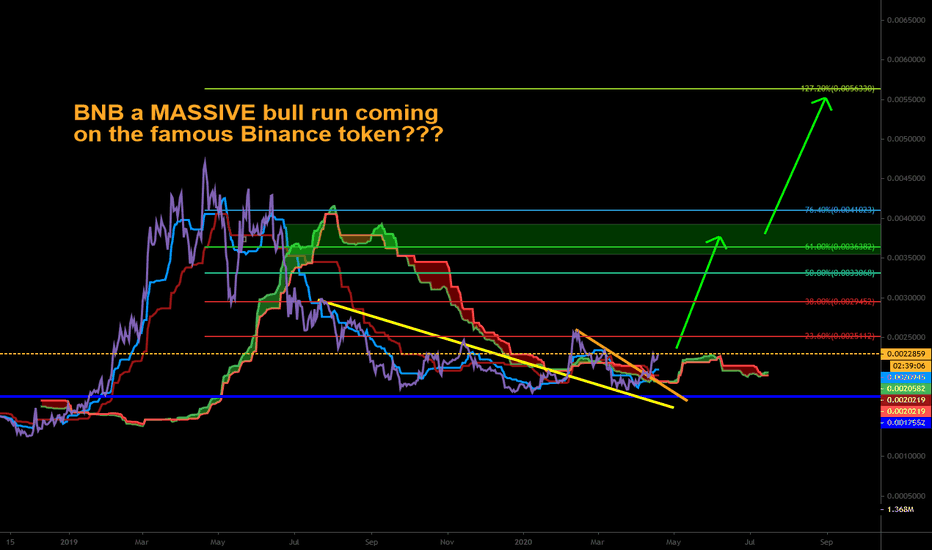The height and width of the screenshot is (550, 932).
Task: Click the 0.0010000 price axis label
Action: click(906, 456)
